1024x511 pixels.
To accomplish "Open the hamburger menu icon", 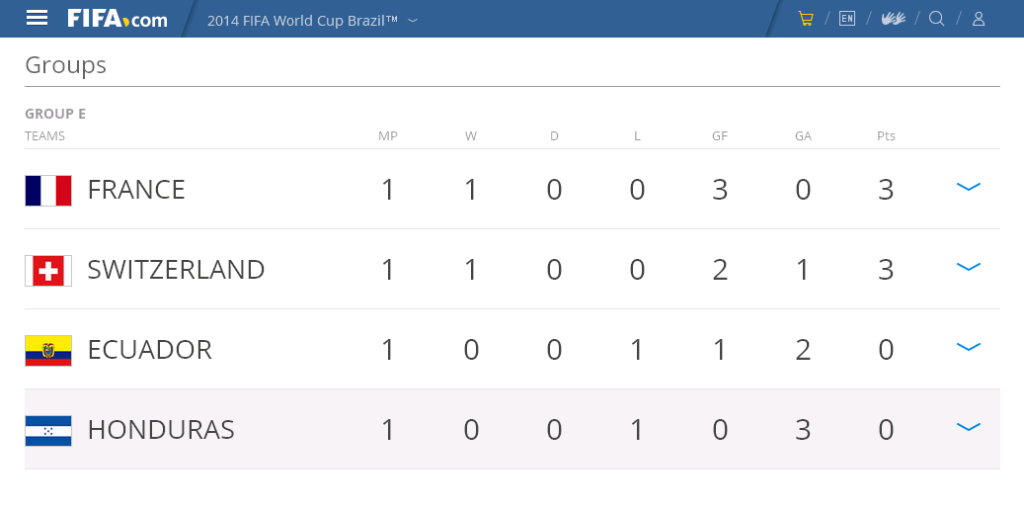I will tap(37, 18).
